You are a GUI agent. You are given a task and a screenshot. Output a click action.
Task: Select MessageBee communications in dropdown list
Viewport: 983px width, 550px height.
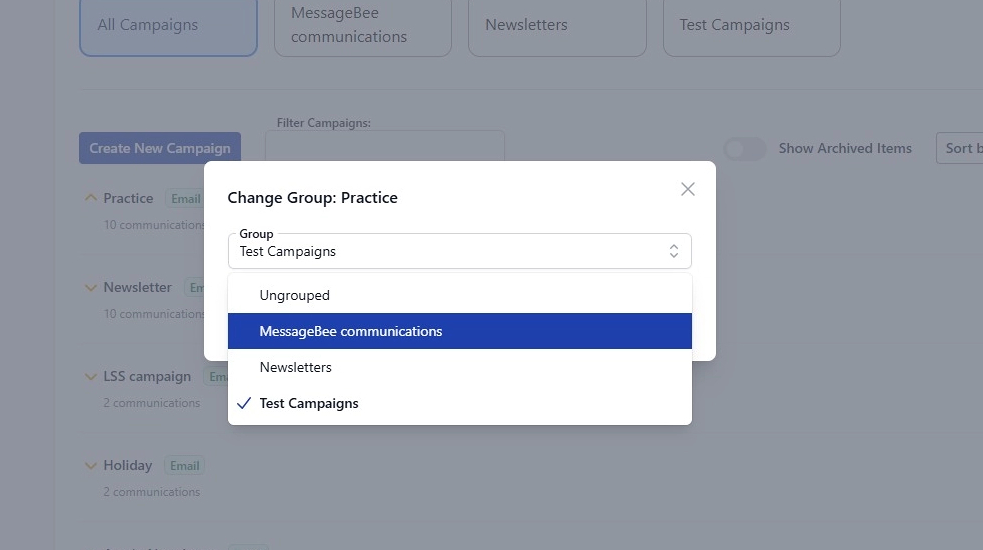coord(350,331)
